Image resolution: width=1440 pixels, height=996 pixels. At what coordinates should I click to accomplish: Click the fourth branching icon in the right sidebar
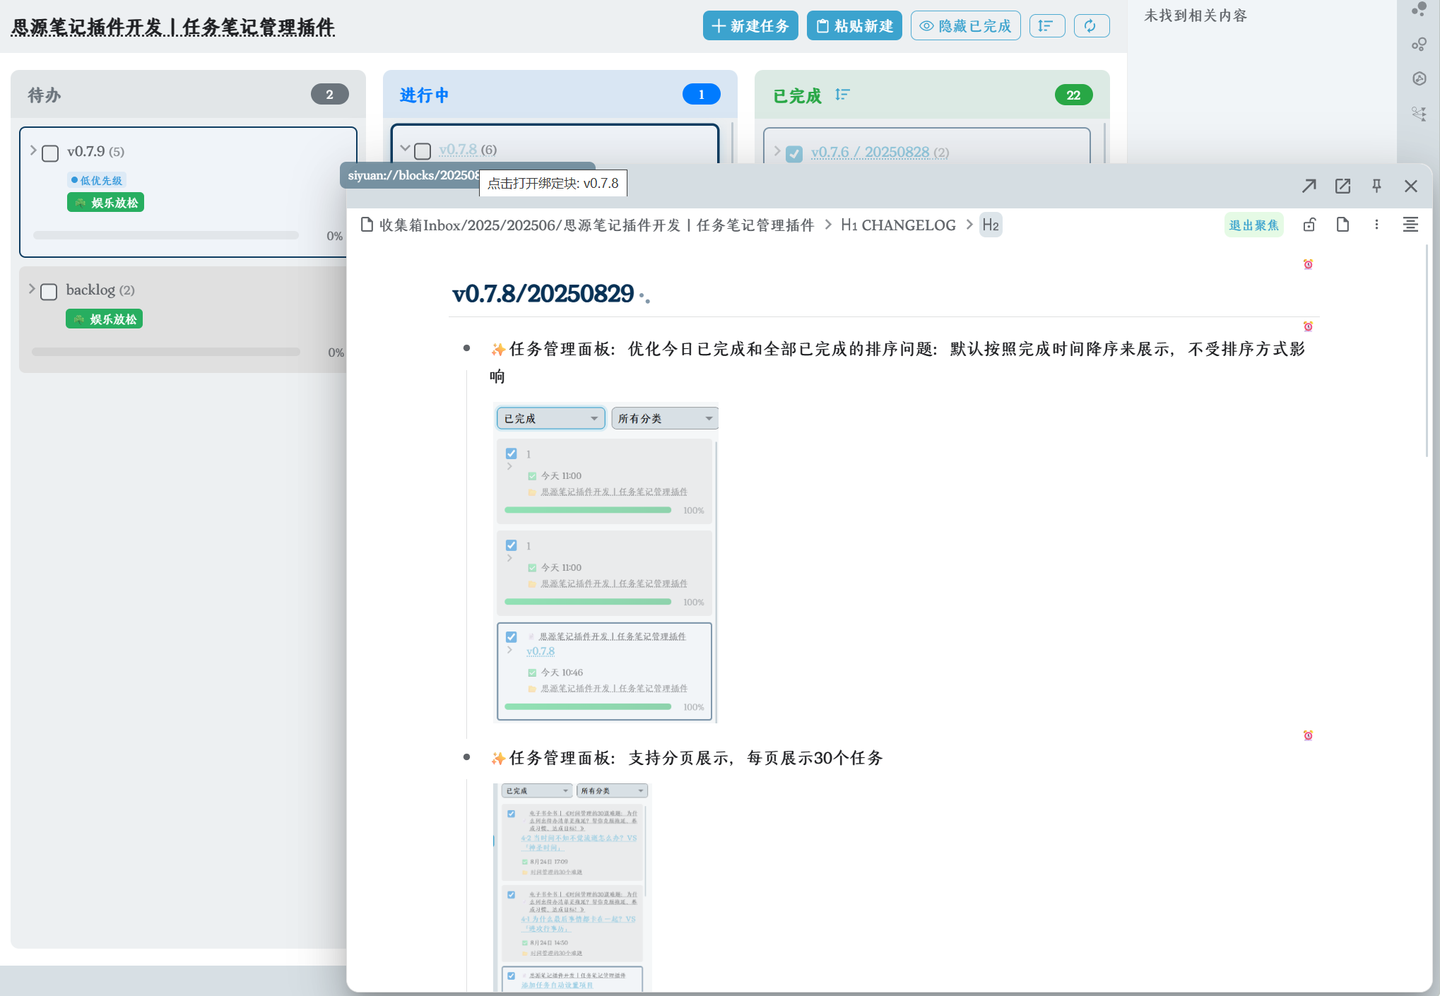tap(1419, 113)
